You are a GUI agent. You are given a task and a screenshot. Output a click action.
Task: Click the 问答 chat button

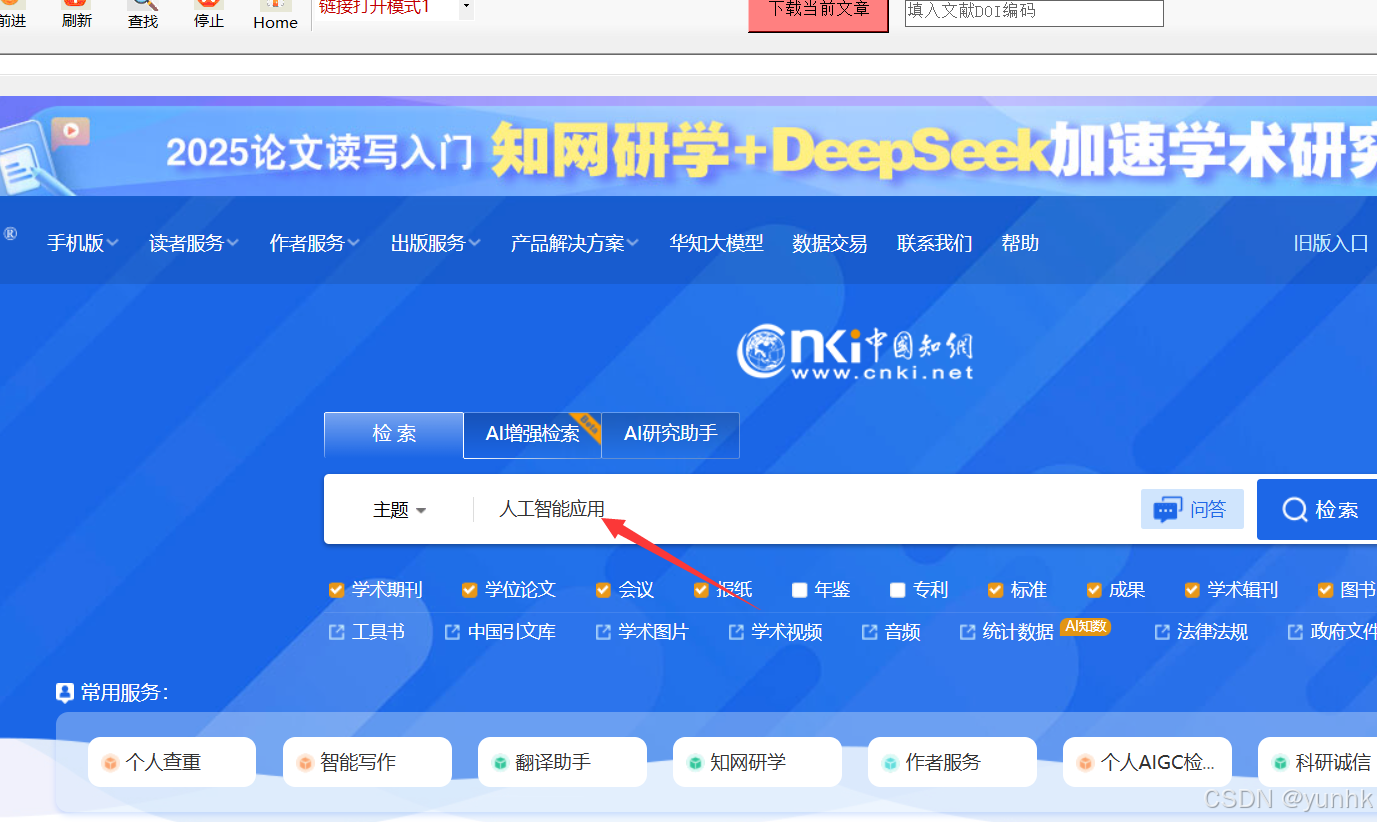click(x=1192, y=509)
